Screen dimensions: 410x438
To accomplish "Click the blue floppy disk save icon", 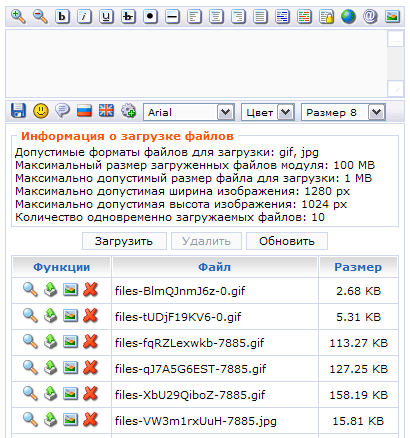I will click(x=18, y=111).
